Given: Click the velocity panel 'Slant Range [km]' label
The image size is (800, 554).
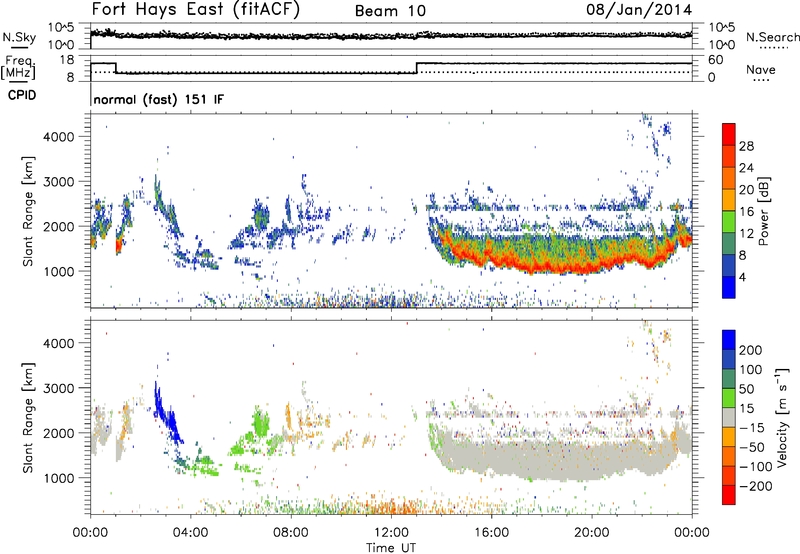Looking at the screenshot, I should 27,418.
